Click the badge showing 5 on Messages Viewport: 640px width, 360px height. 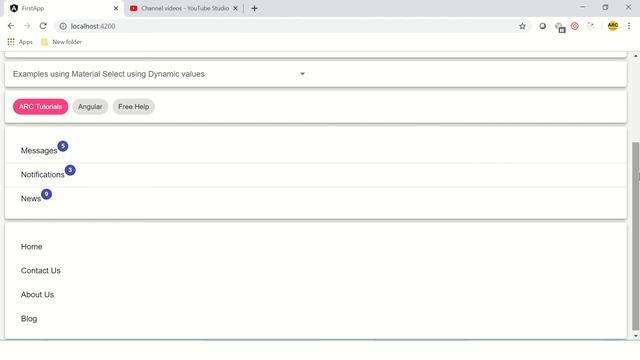(62, 146)
